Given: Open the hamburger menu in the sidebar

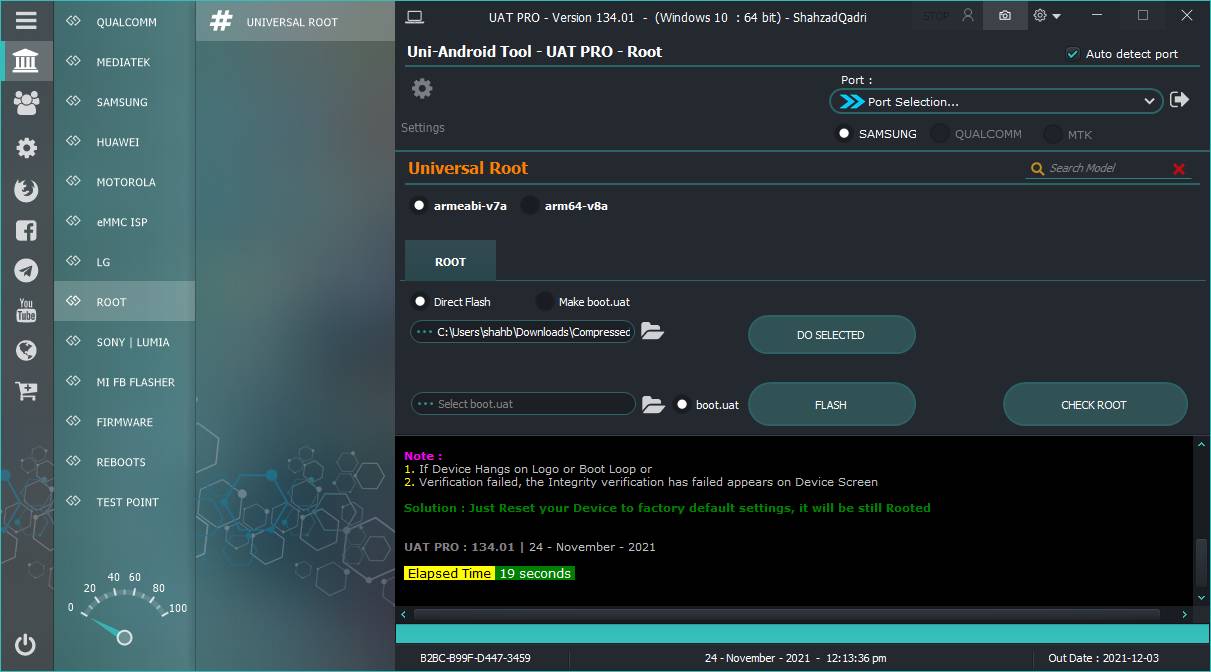Looking at the screenshot, I should [x=26, y=20].
